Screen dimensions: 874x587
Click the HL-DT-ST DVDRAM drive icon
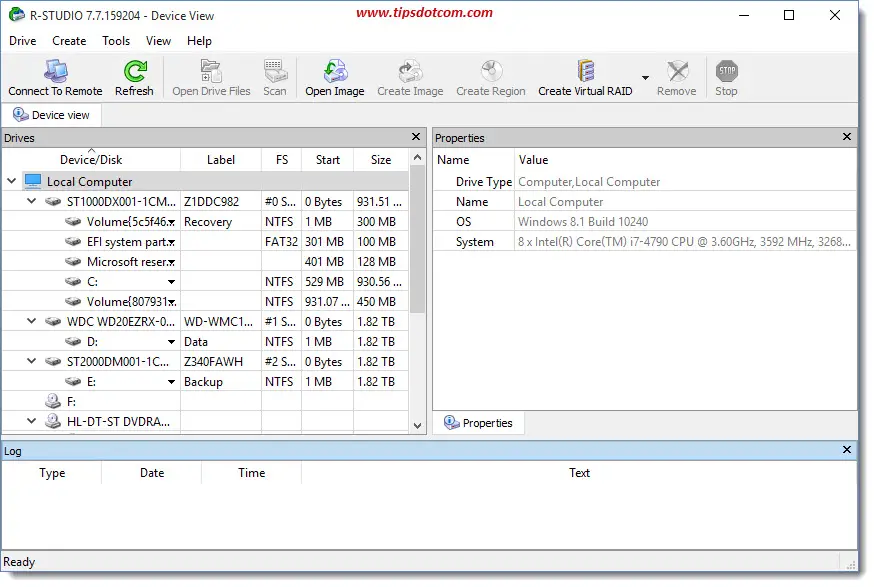coord(53,421)
